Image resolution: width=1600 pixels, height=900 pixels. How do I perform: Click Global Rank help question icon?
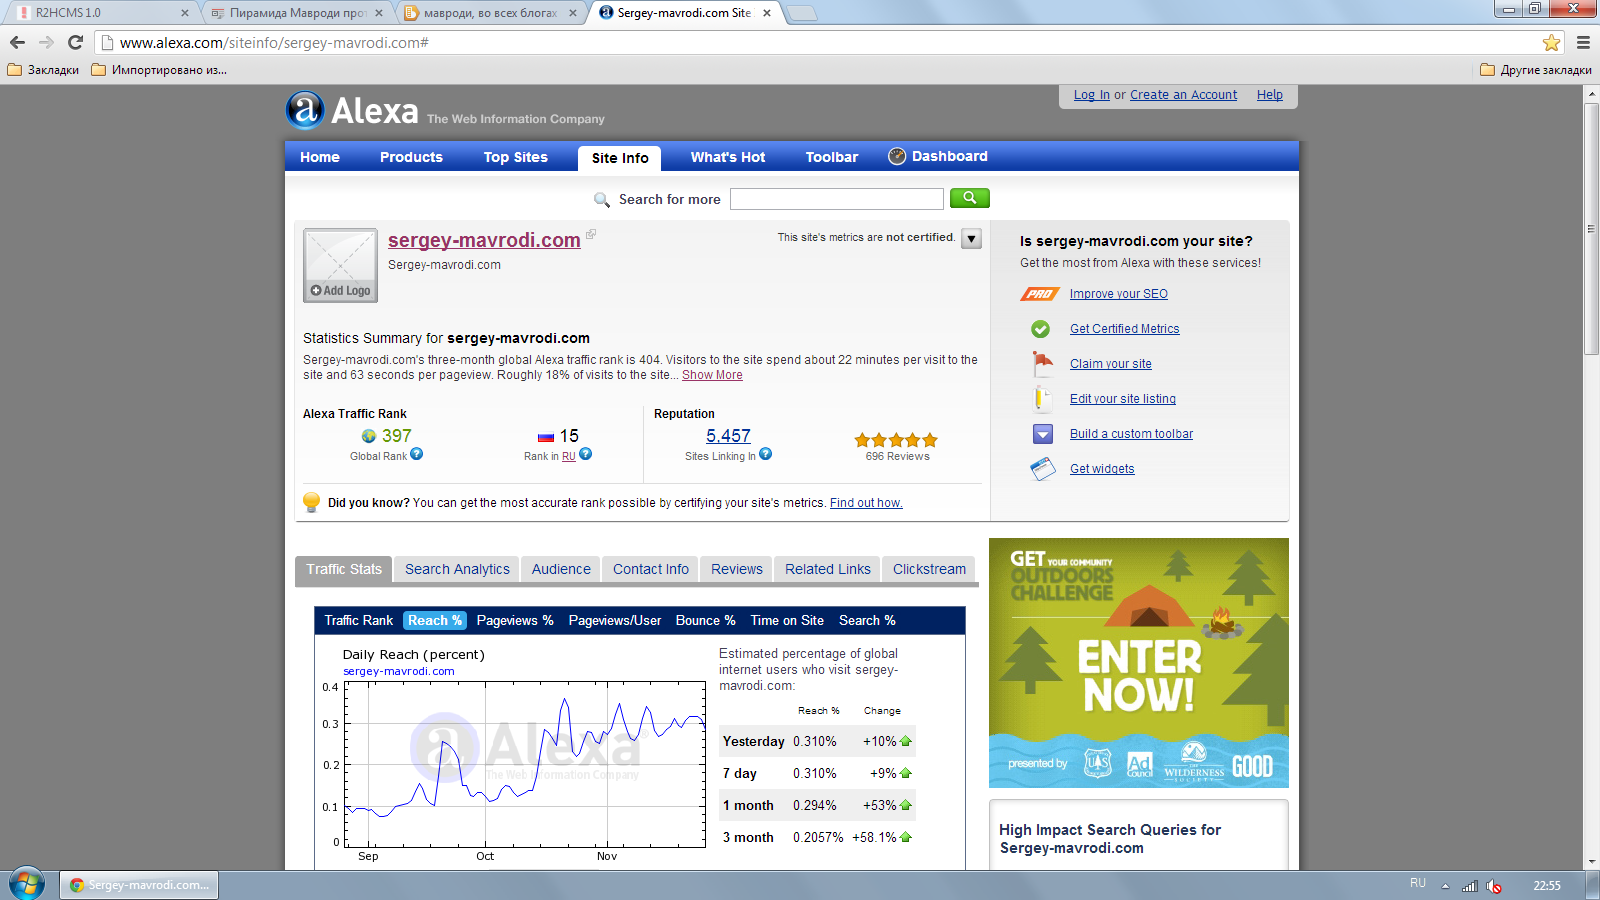tap(417, 454)
